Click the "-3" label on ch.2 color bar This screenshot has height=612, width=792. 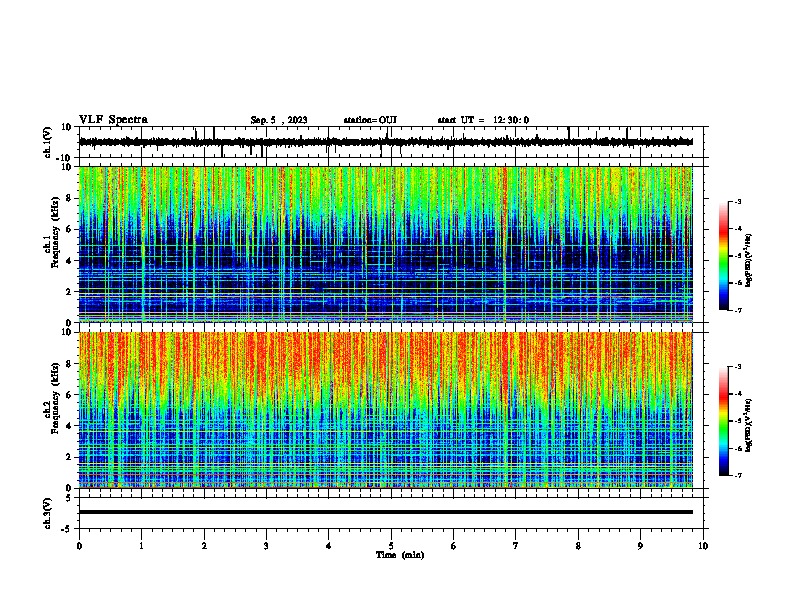pos(738,367)
